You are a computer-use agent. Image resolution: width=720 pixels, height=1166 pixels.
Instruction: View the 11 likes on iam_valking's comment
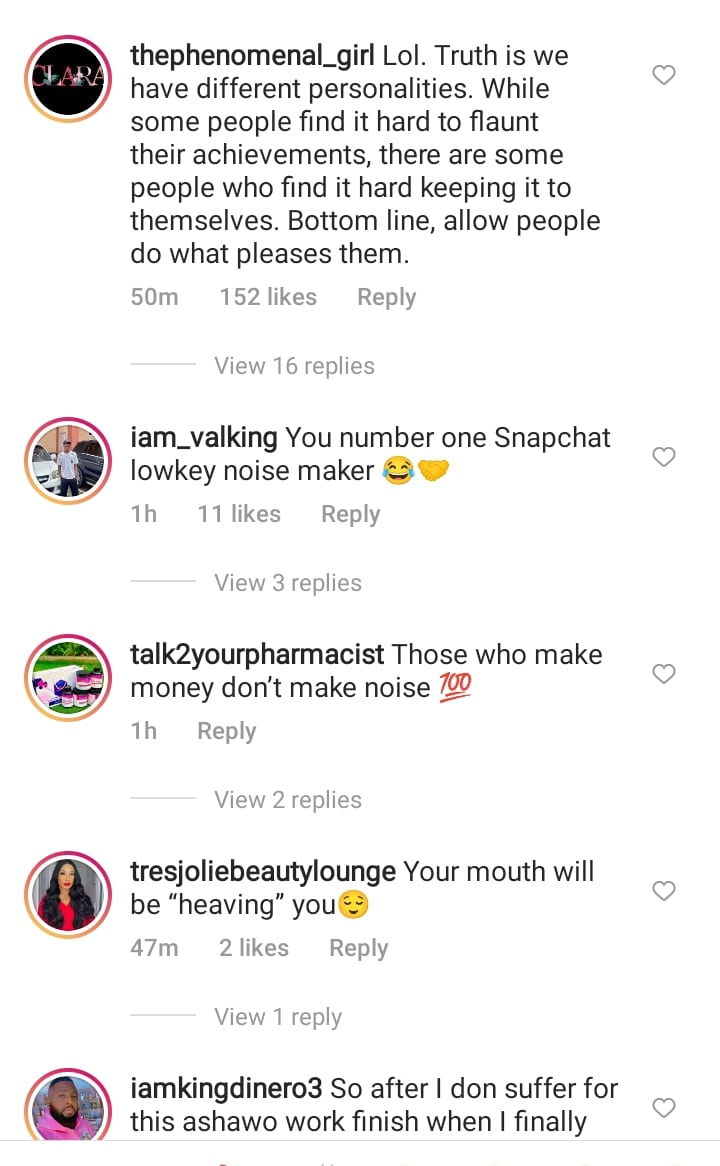(x=239, y=514)
